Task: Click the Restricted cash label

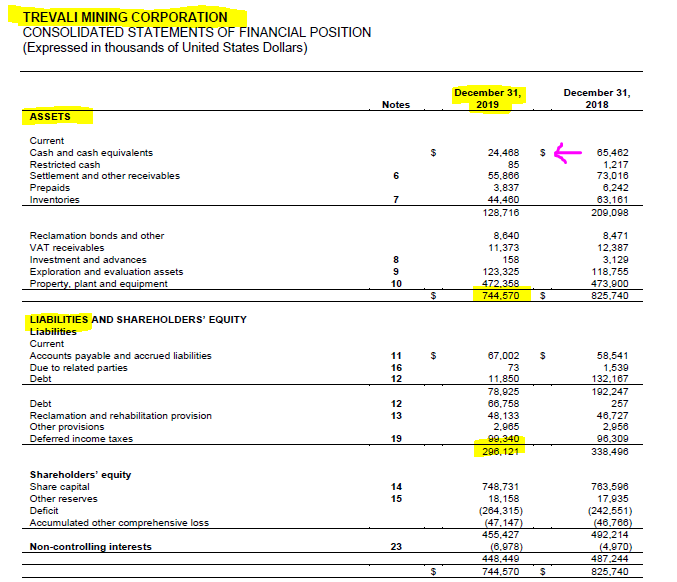Action: (x=65, y=165)
